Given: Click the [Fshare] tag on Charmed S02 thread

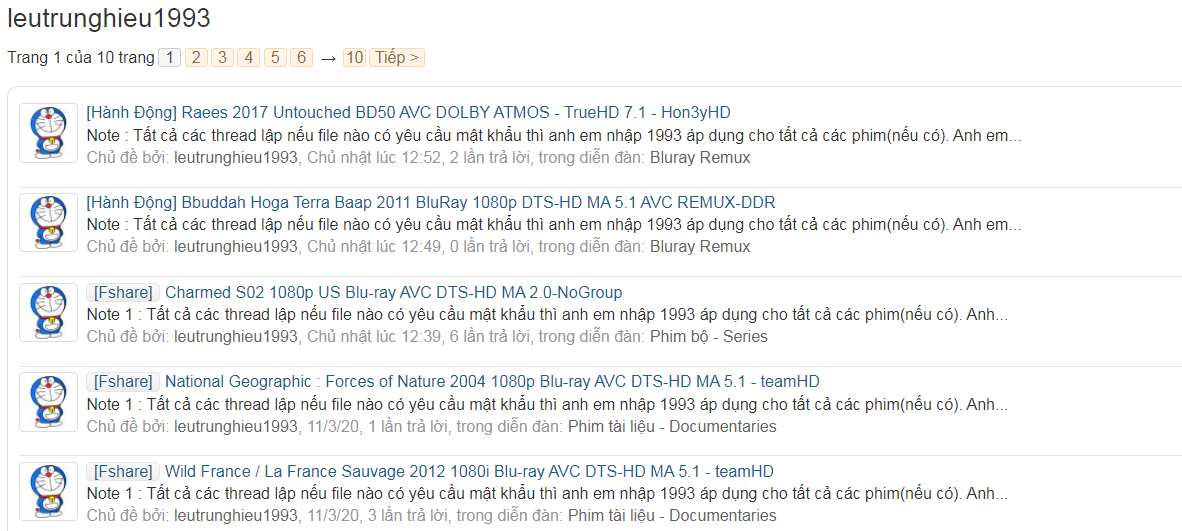Looking at the screenshot, I should tap(123, 292).
